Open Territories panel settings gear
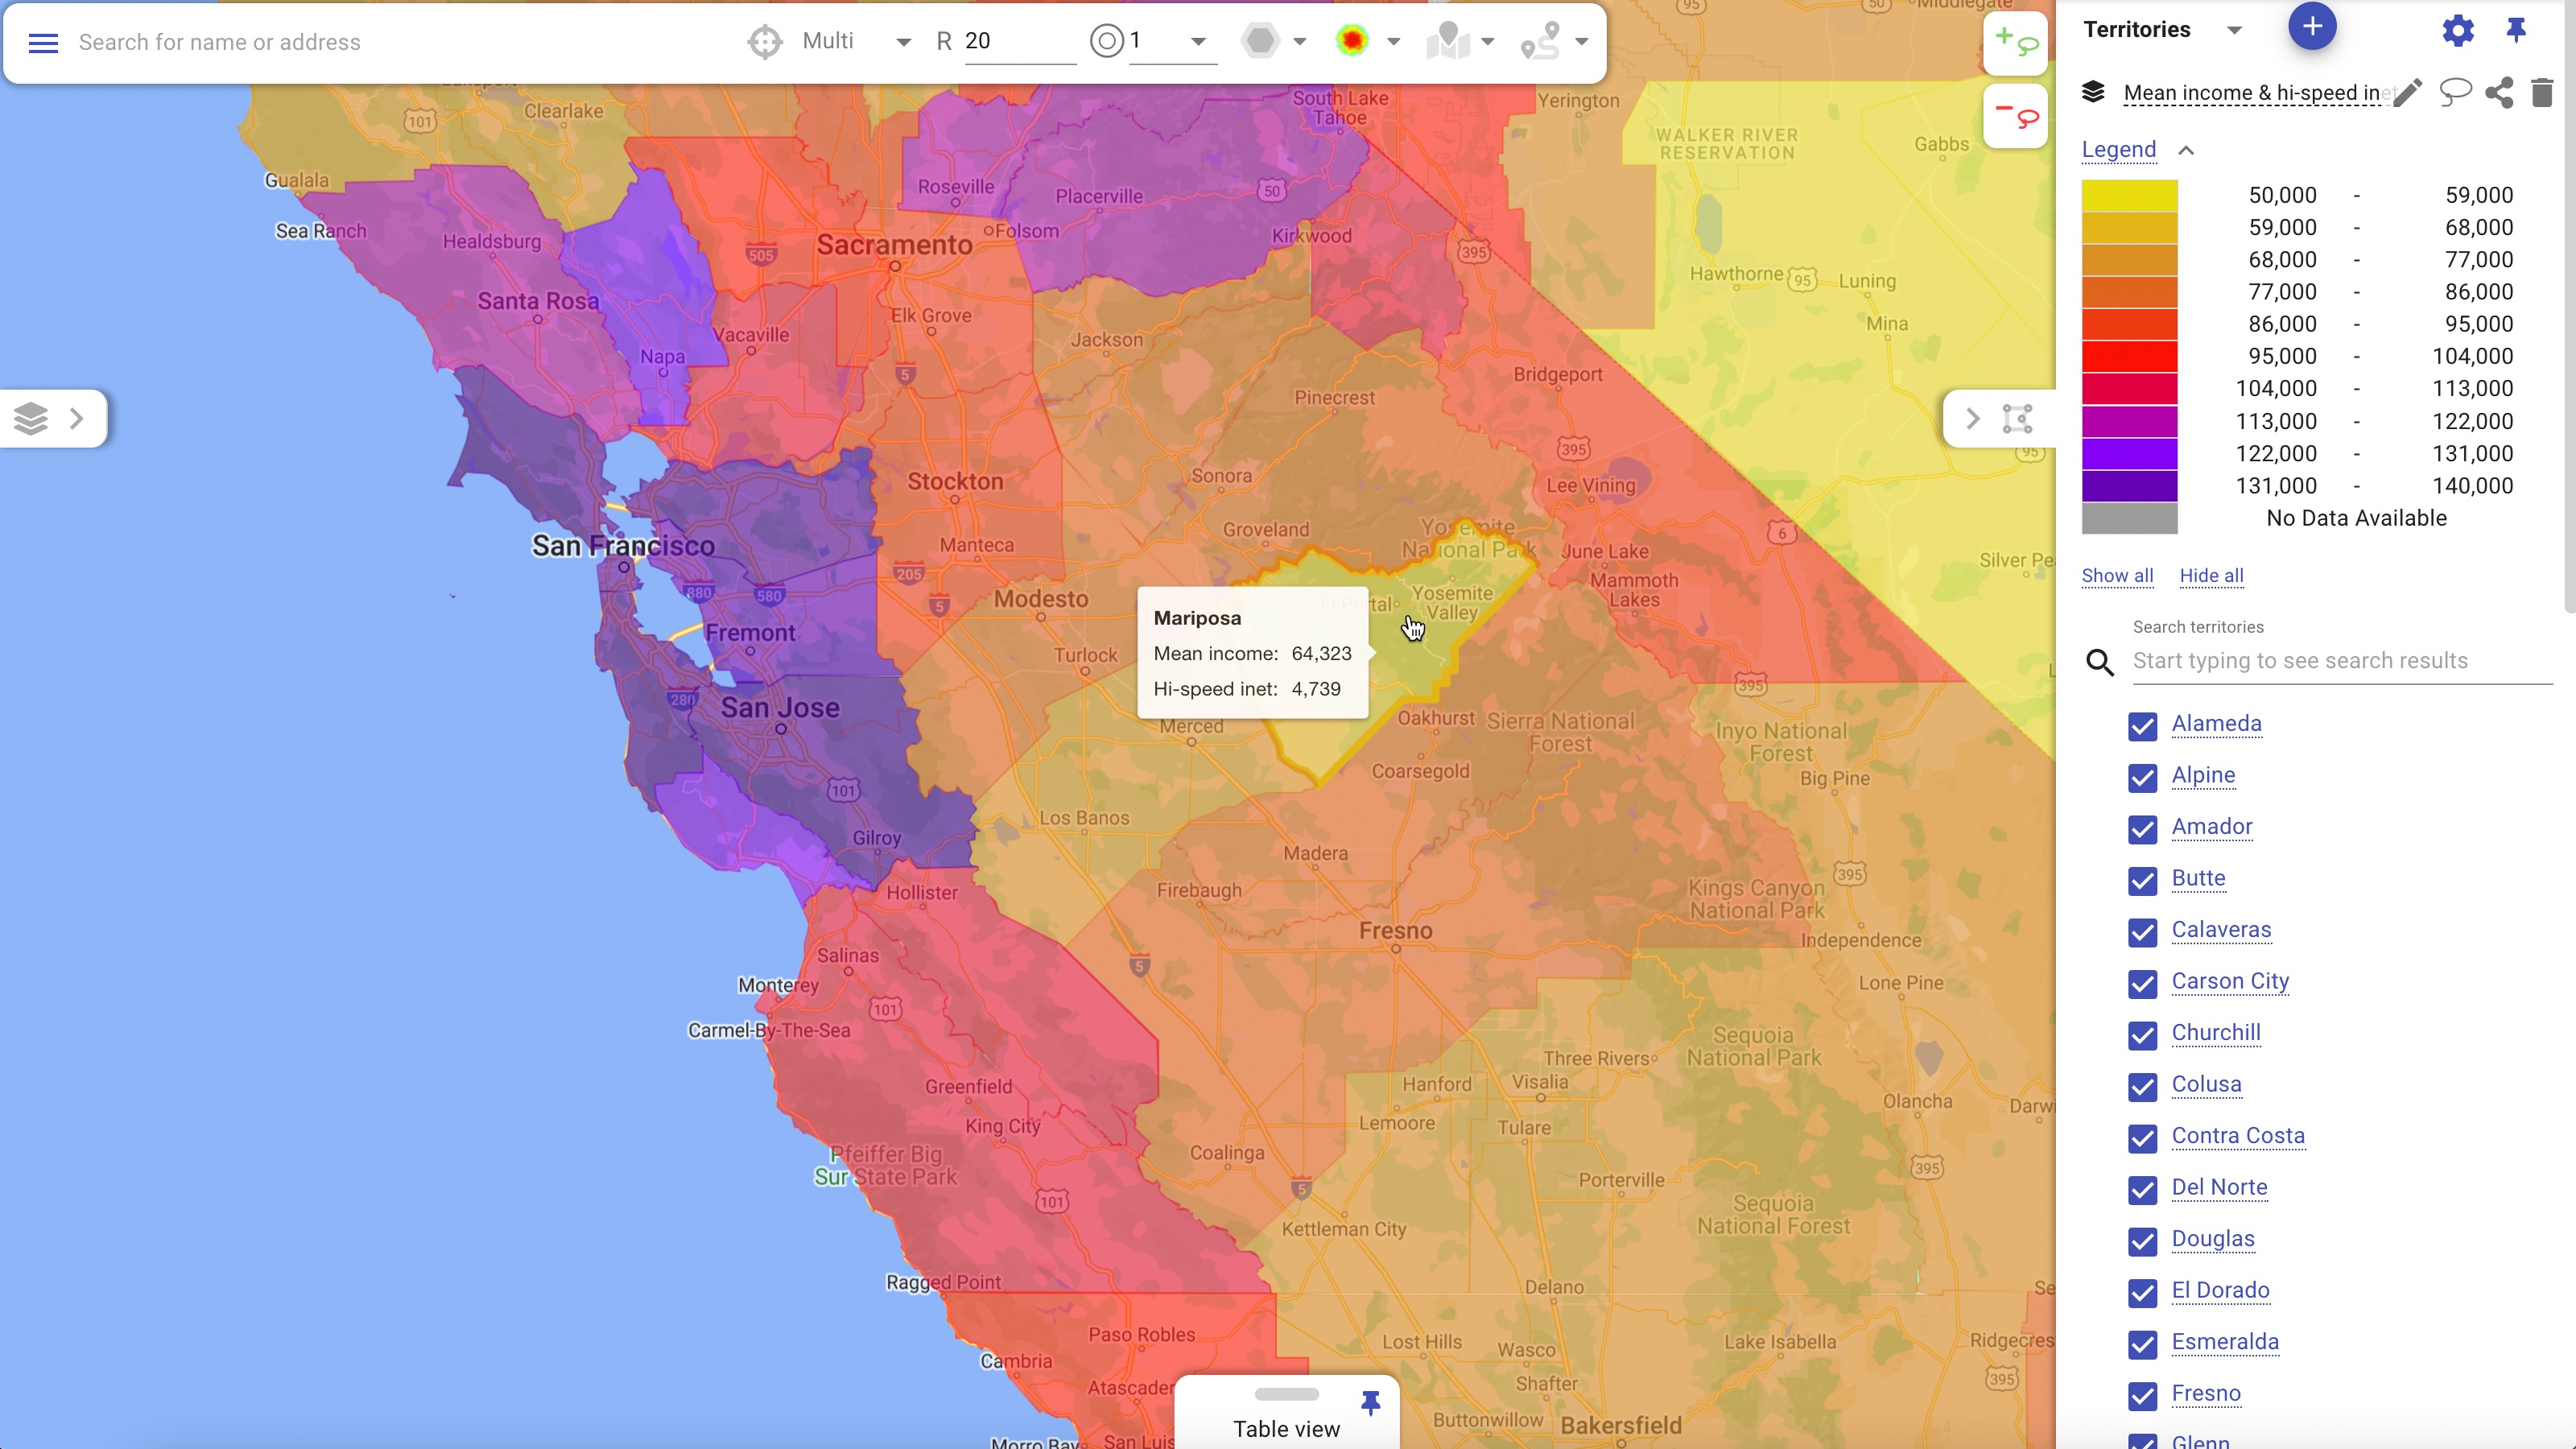This screenshot has width=2576, height=1449. 2458,30
